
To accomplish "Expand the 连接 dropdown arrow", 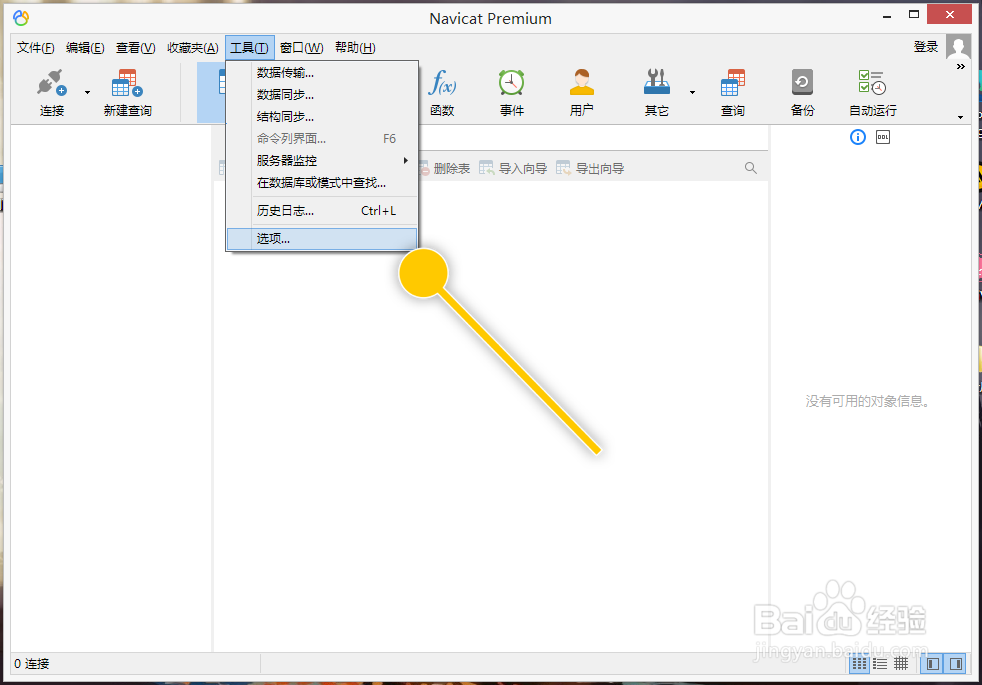I will pos(87,93).
